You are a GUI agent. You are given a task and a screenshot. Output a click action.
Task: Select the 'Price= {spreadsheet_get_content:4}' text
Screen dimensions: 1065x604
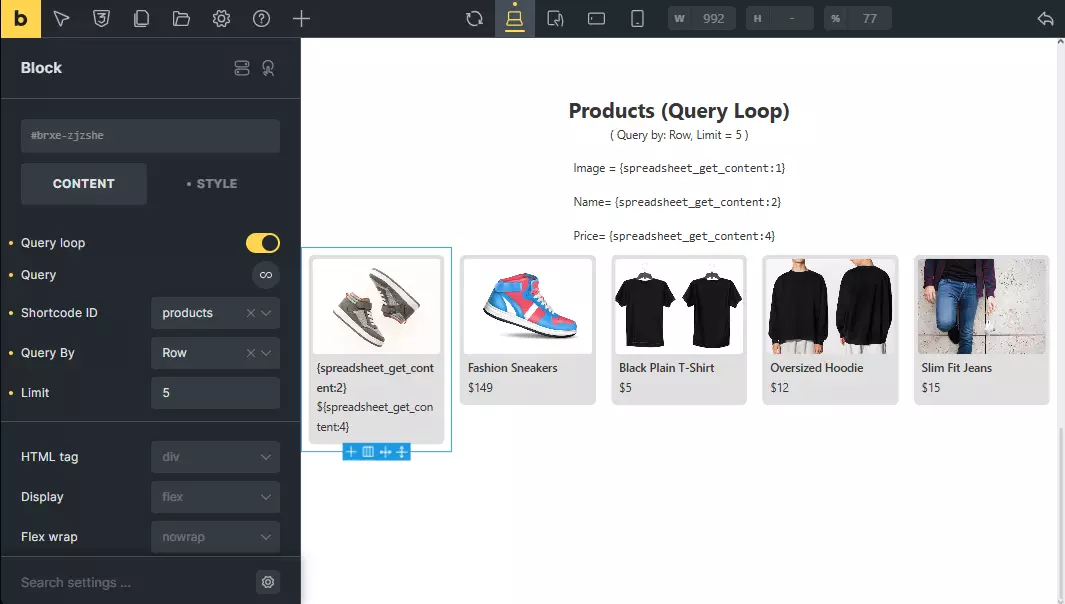click(674, 236)
